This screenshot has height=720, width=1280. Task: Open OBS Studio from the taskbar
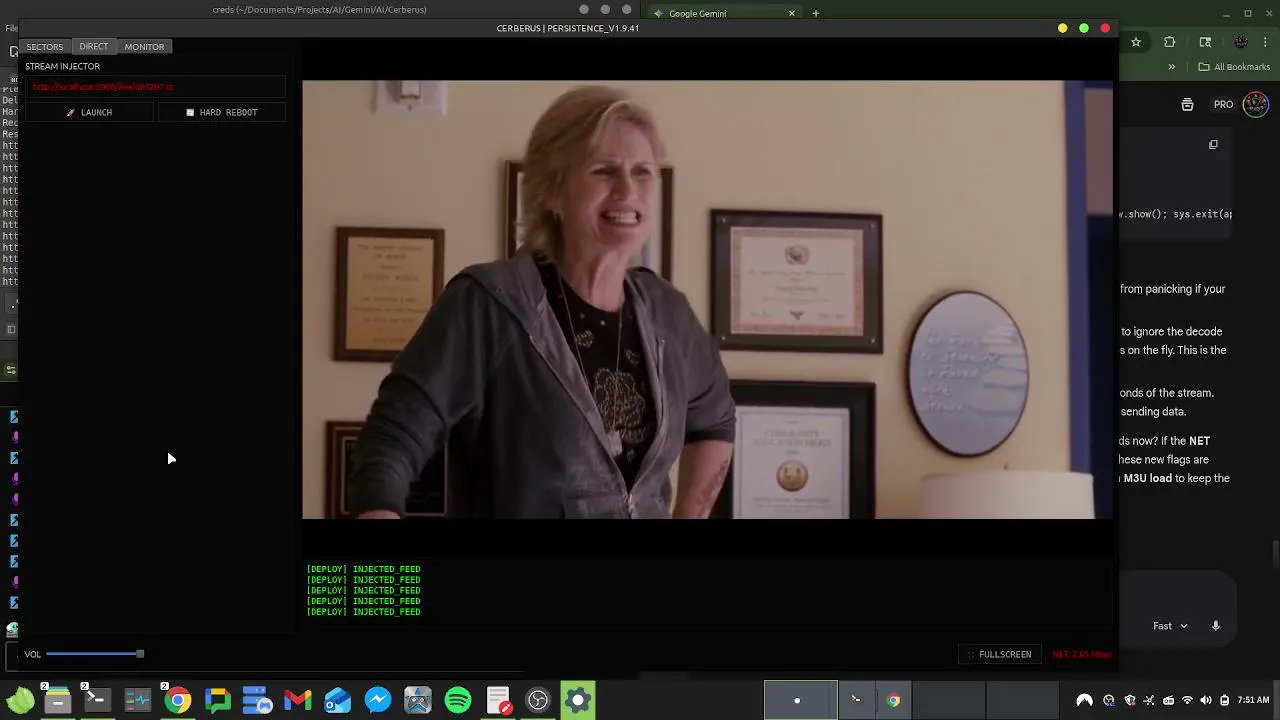click(538, 700)
